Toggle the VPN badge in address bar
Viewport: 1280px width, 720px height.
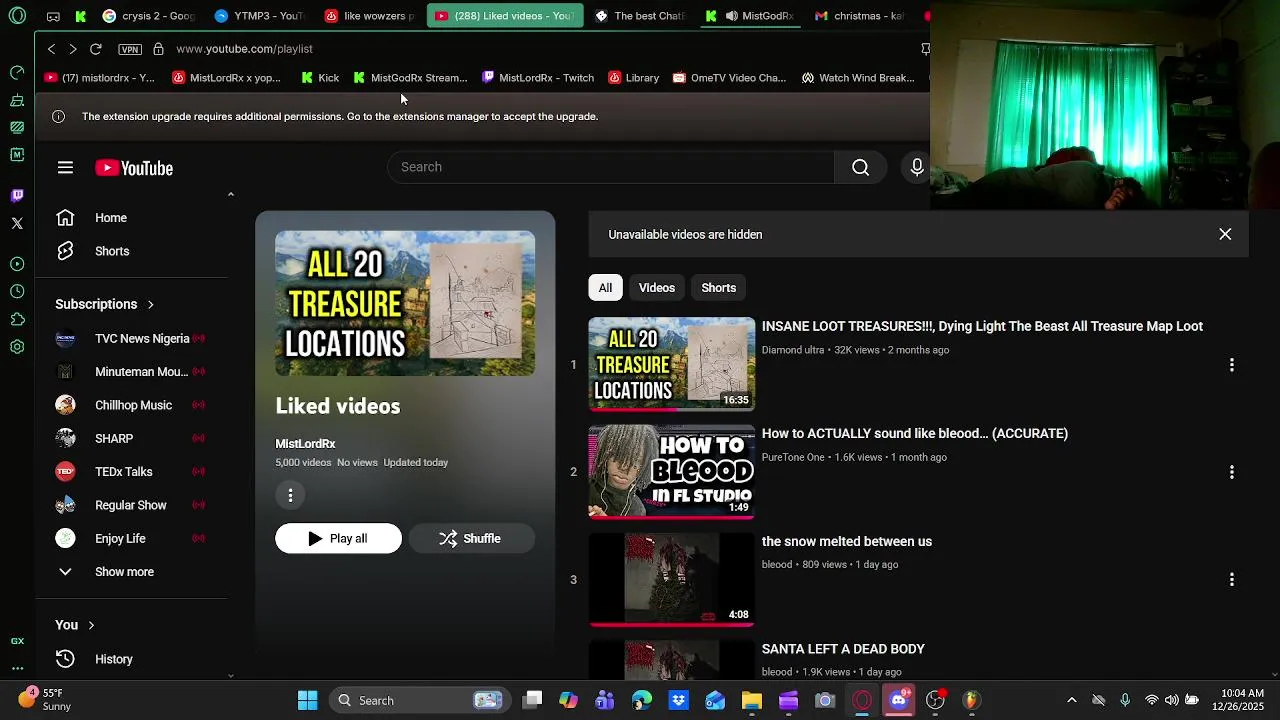[x=129, y=48]
